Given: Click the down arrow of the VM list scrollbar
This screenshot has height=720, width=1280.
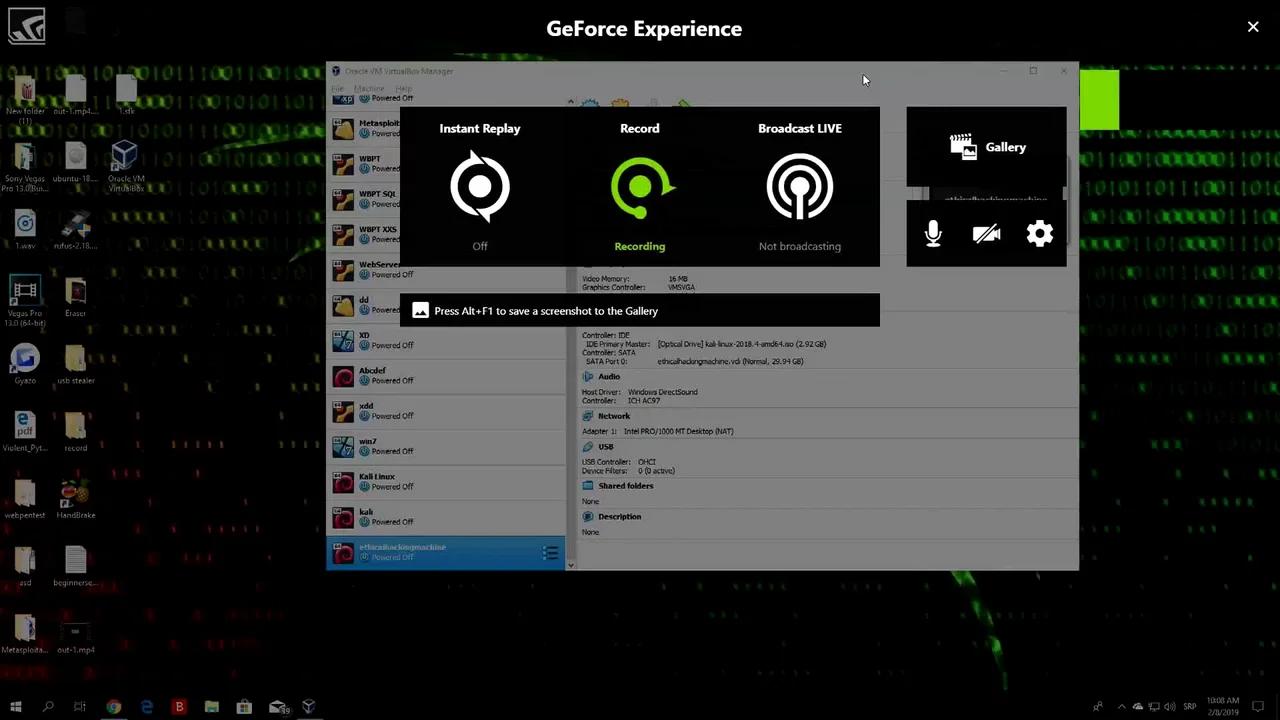Looking at the screenshot, I should click(571, 565).
